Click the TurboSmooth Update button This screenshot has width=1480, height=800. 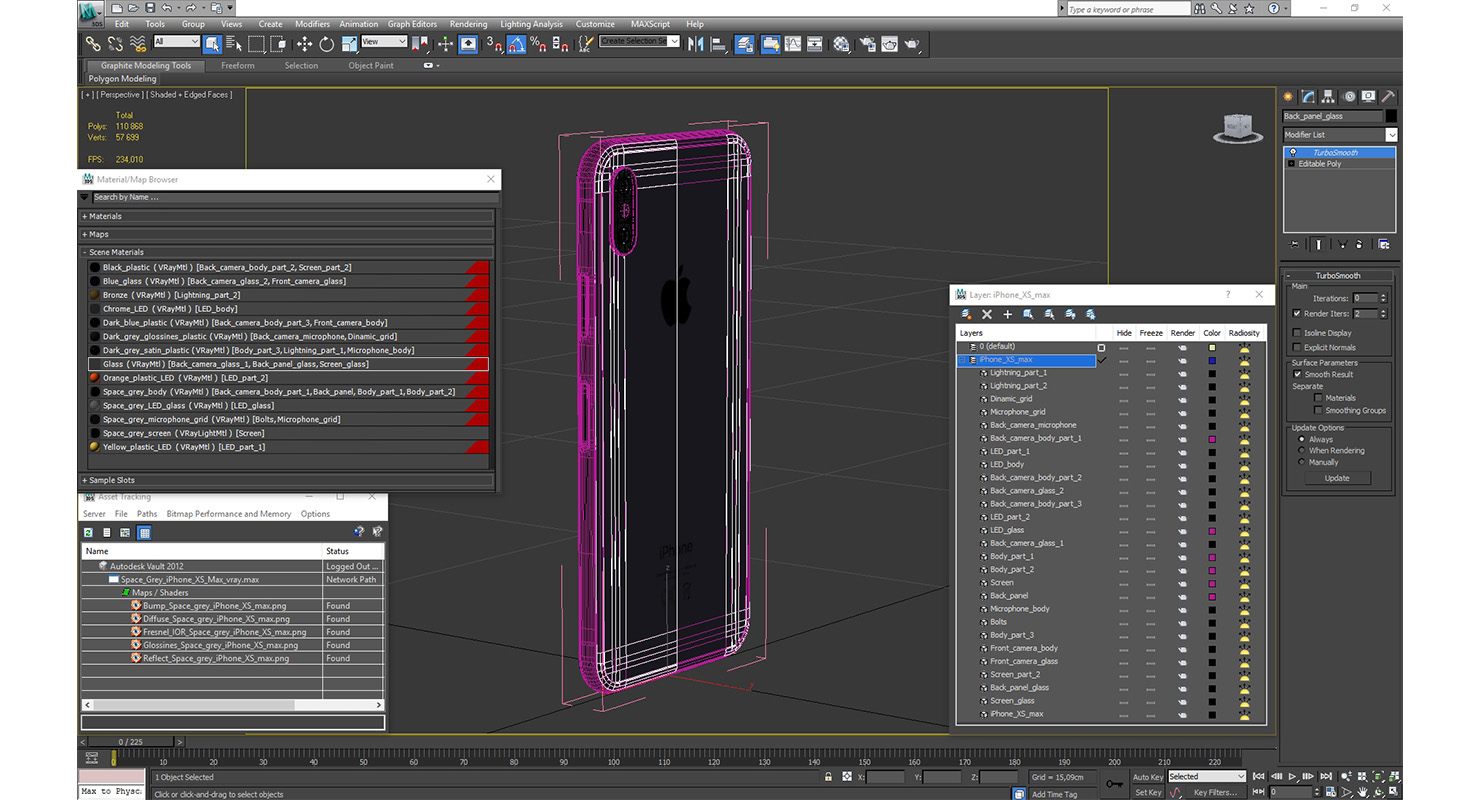coord(1337,478)
